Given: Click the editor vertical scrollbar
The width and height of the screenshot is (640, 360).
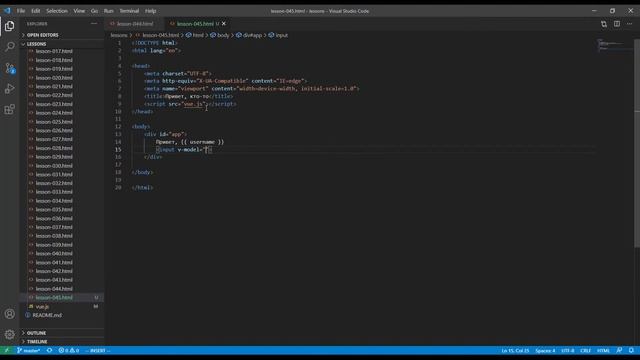Looking at the screenshot, I should point(637,143).
